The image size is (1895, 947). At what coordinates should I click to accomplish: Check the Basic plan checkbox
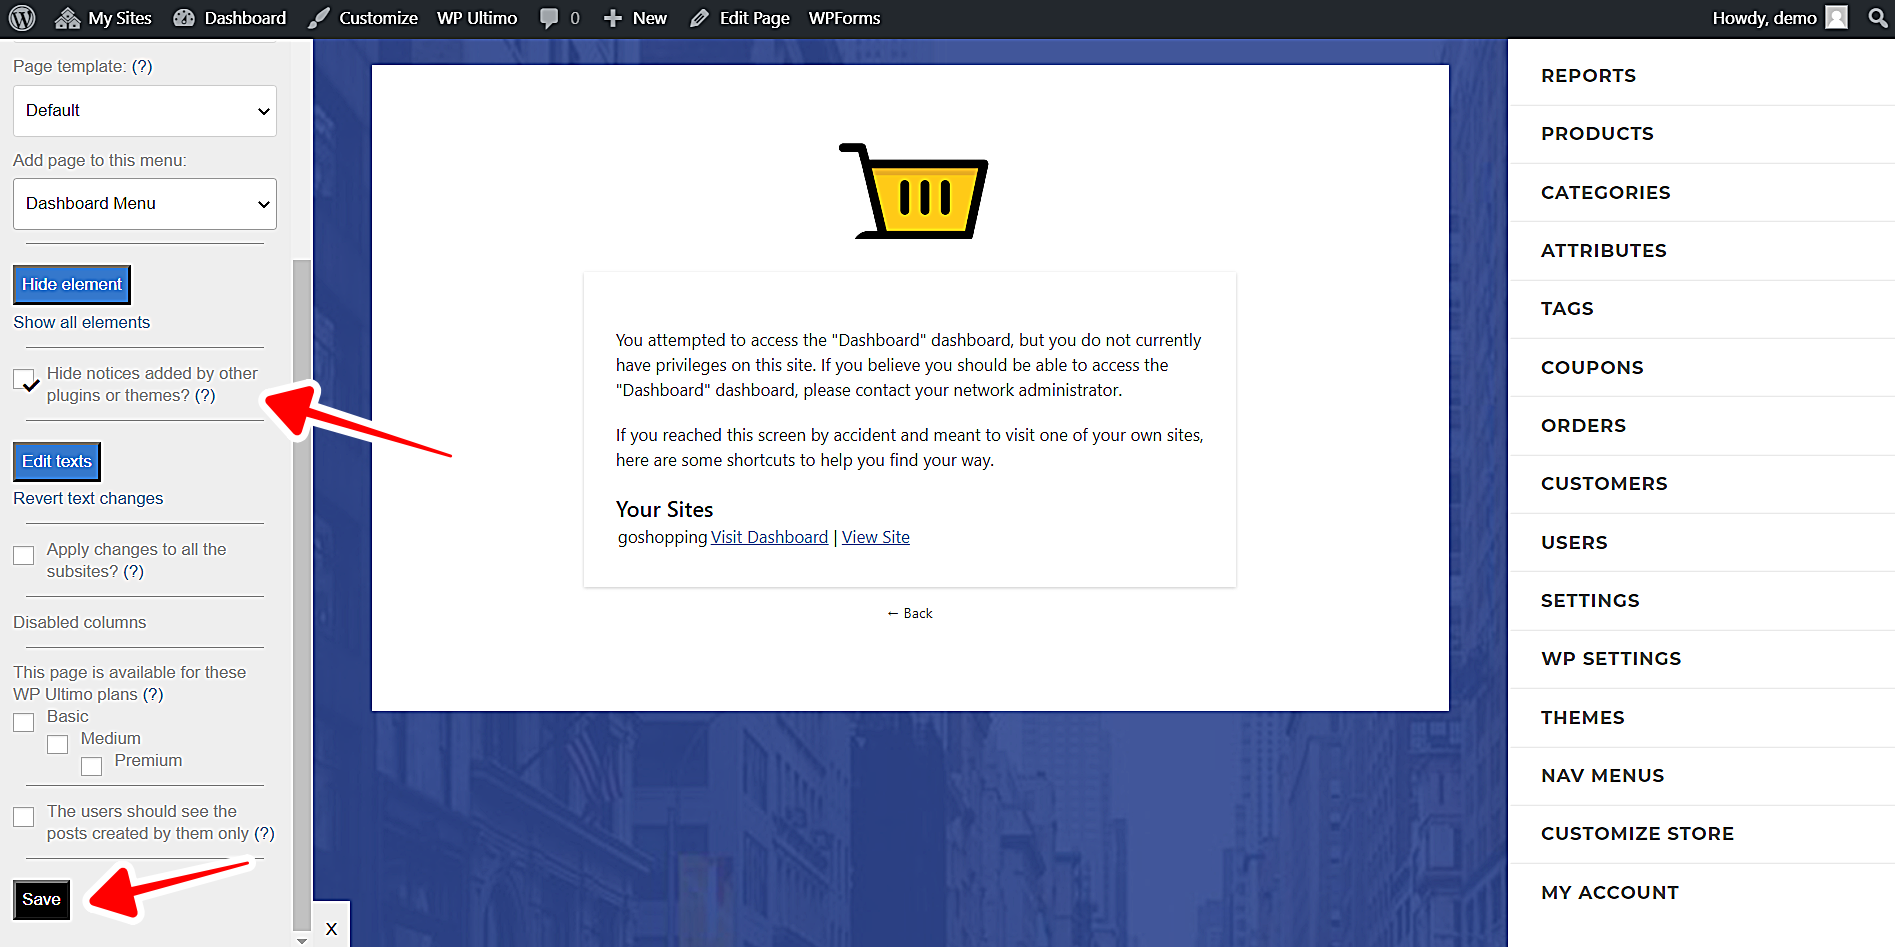click(x=24, y=722)
